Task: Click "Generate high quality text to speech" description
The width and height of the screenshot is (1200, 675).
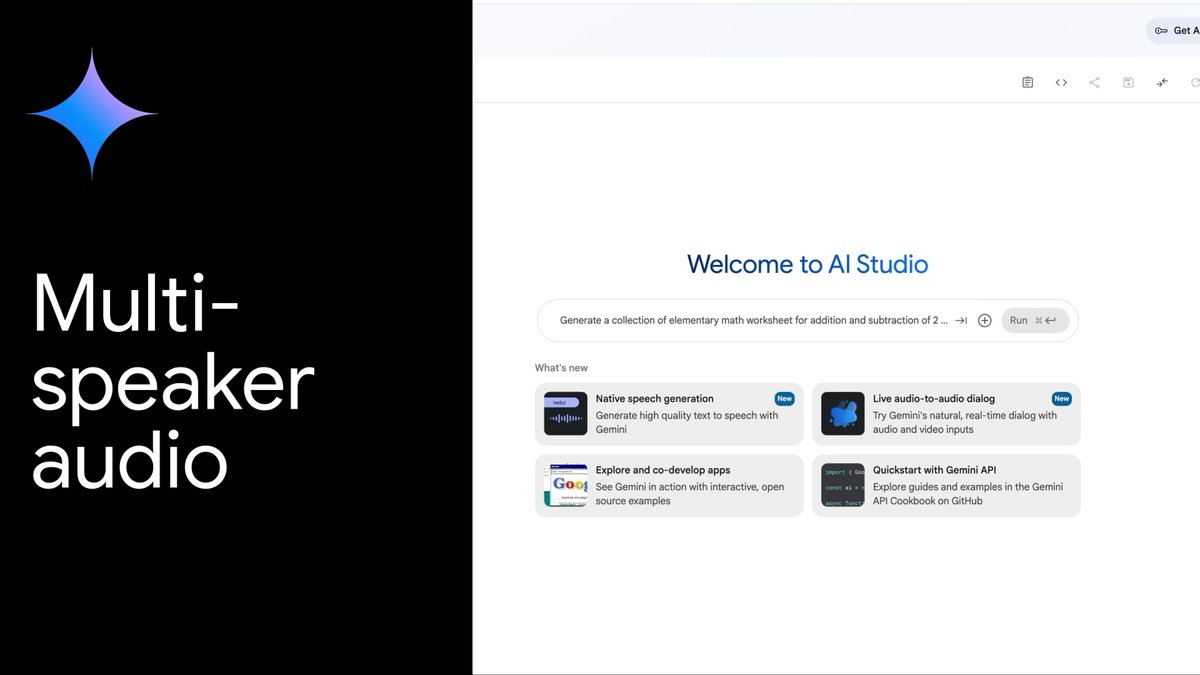Action: pos(687,422)
